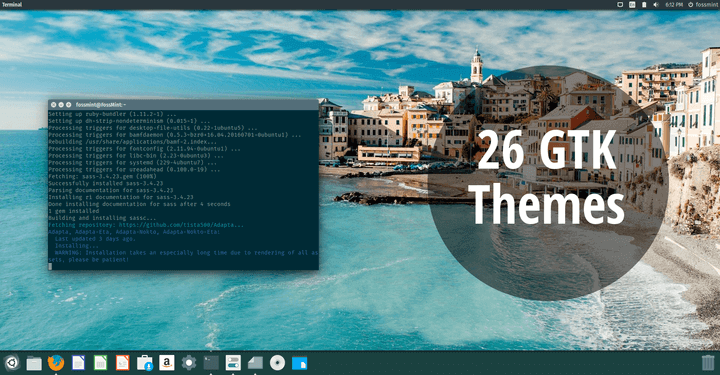Open the keyboard layout indicator
This screenshot has height=375, width=720.
pyautogui.click(x=632, y=5)
